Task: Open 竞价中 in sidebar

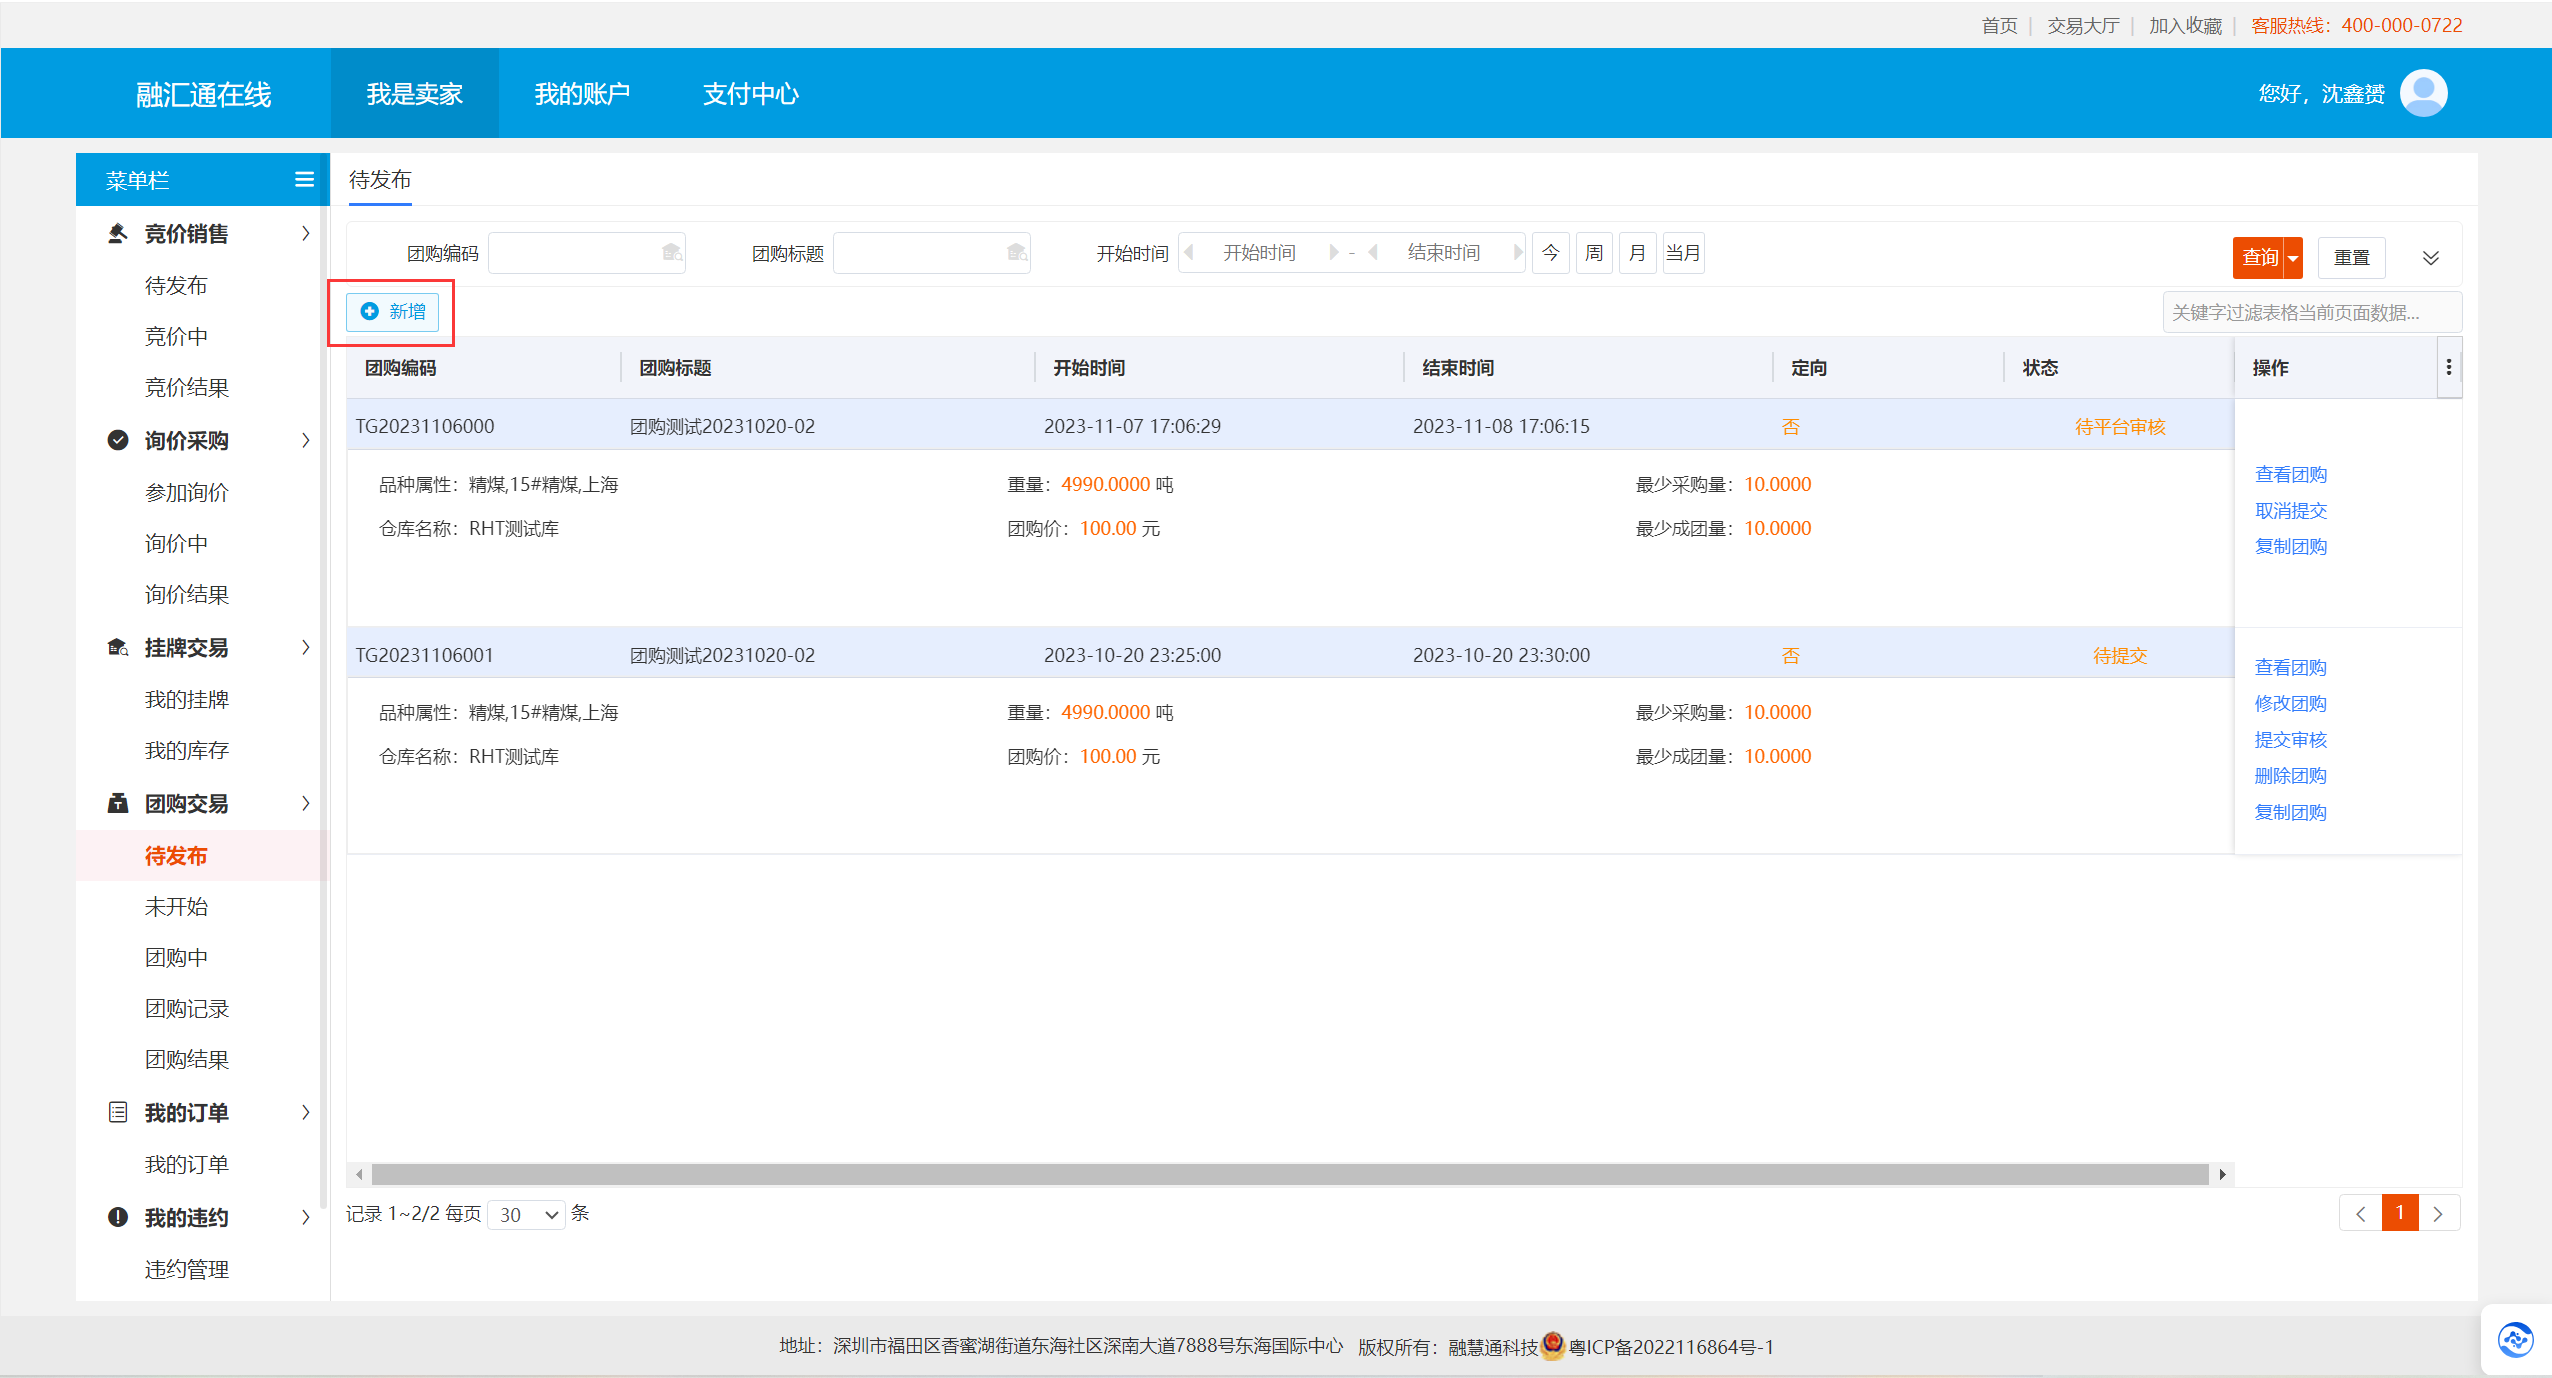Action: click(x=176, y=336)
